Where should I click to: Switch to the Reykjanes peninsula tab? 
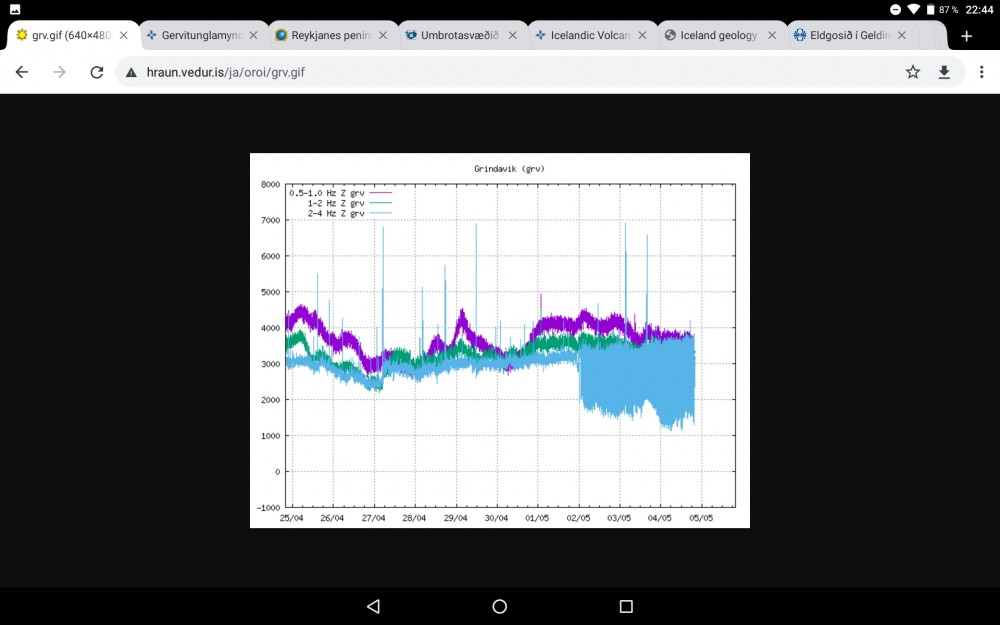pos(330,34)
